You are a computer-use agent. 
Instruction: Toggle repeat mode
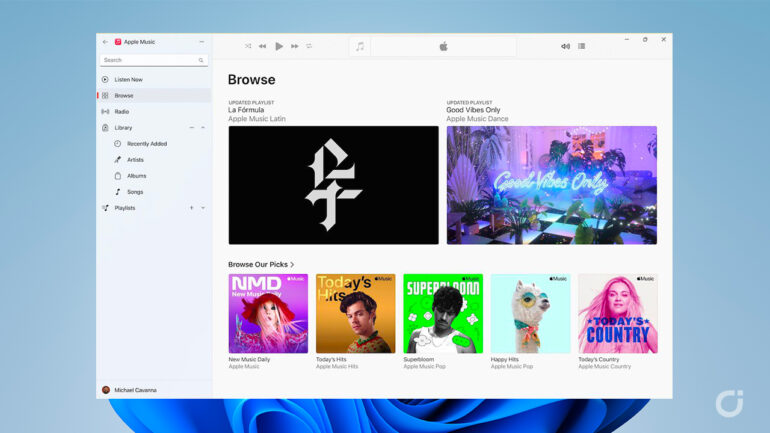point(309,46)
